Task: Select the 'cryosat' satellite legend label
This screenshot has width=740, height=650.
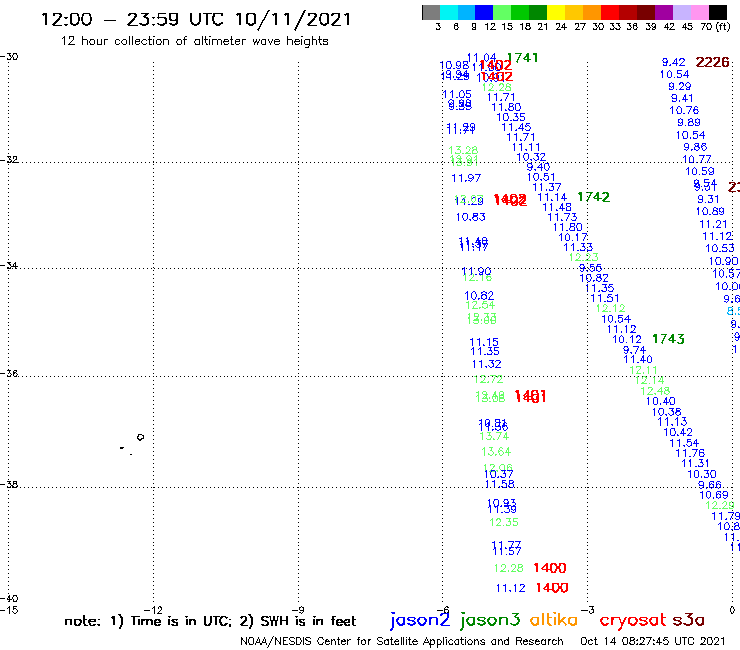Action: (x=632, y=620)
